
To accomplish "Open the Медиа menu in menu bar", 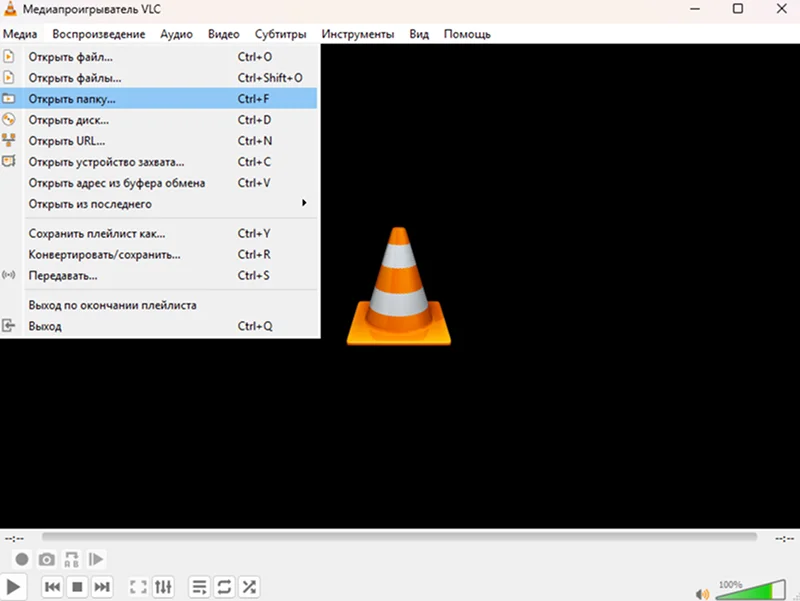I will coord(20,34).
